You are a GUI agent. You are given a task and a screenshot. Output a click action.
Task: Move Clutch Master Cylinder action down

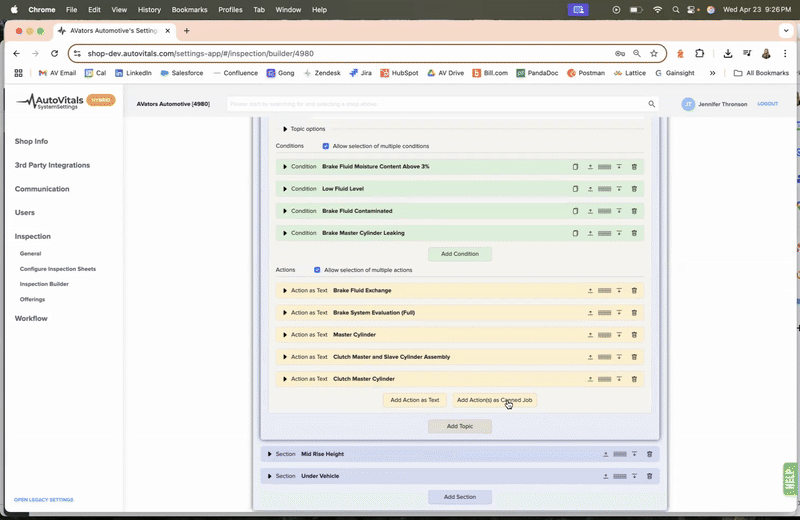(x=619, y=379)
